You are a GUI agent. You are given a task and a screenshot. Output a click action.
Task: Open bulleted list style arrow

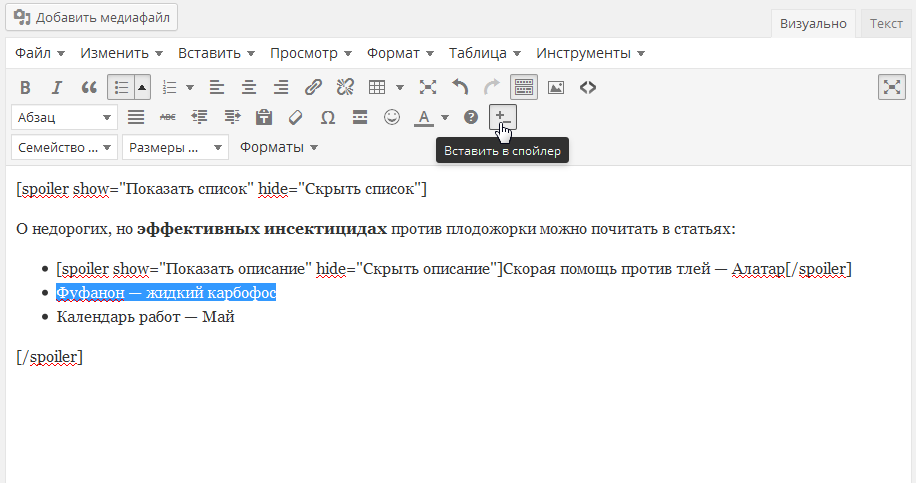tap(142, 88)
